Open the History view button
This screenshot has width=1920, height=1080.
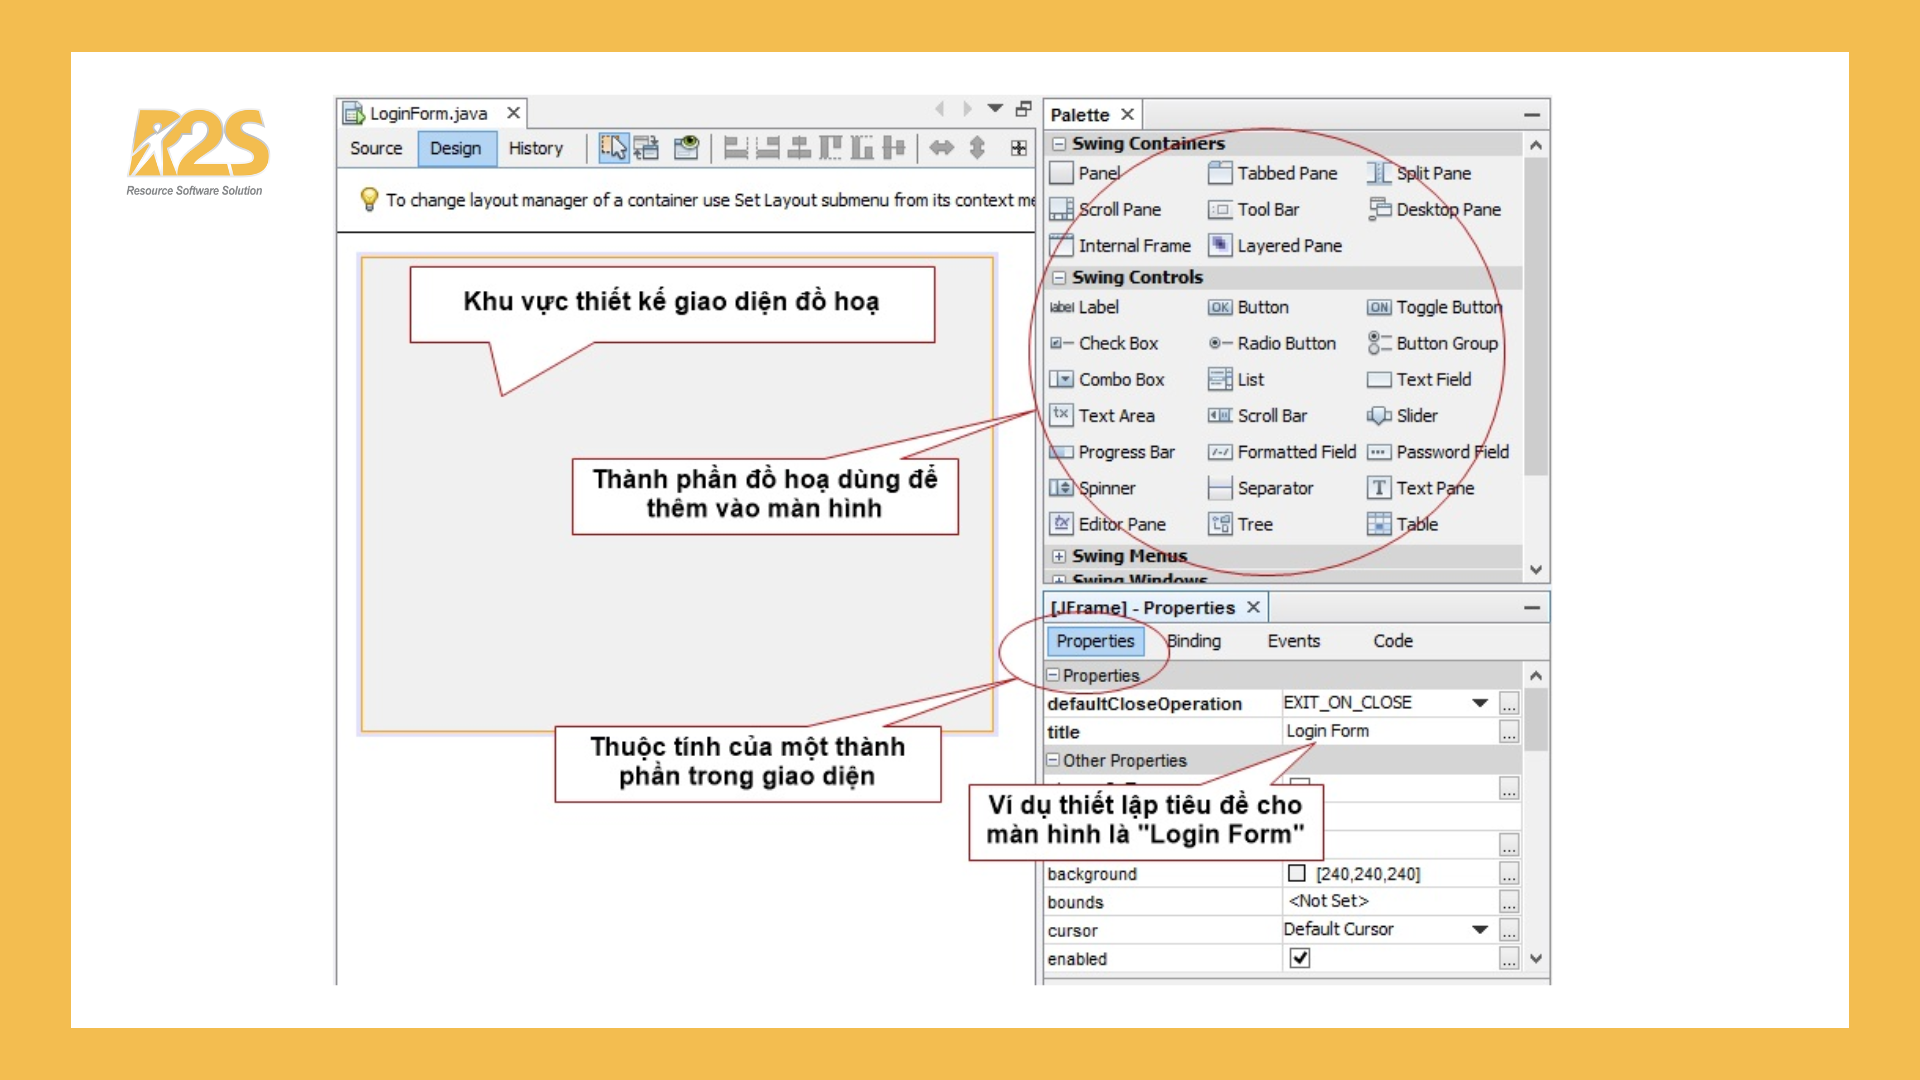(x=535, y=148)
